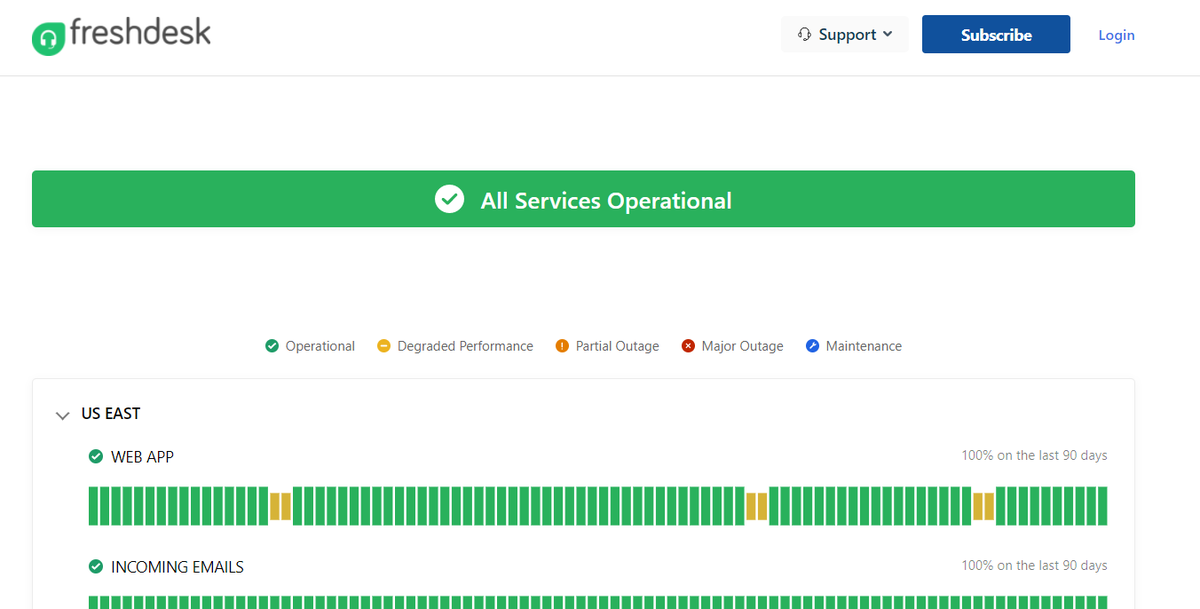The image size is (1200, 609).
Task: Click the red Major Outage legend icon
Action: point(688,346)
